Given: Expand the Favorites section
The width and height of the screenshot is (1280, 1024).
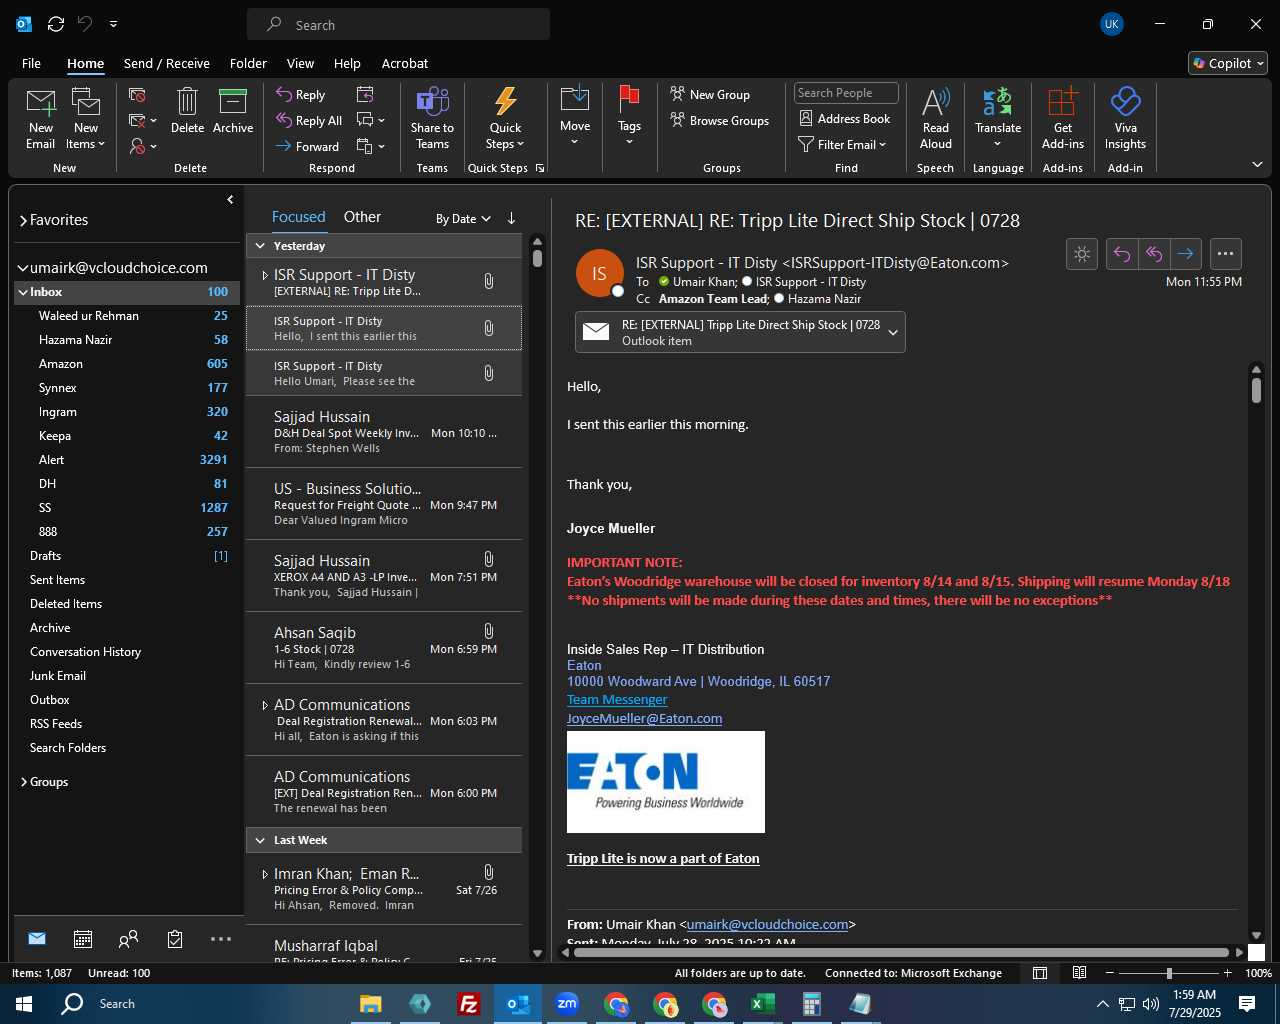Looking at the screenshot, I should [x=24, y=220].
